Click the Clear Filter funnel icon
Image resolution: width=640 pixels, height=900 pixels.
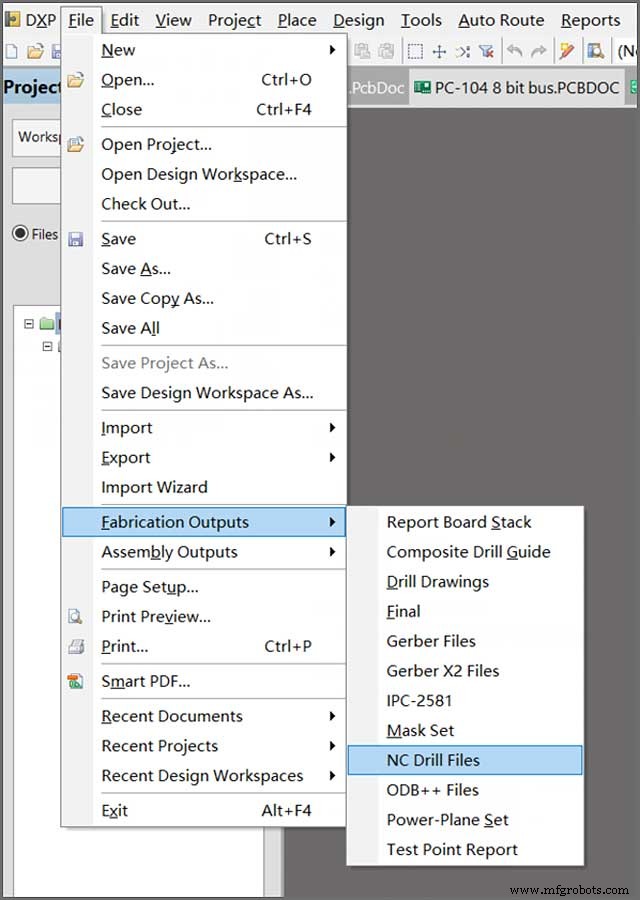coord(486,51)
